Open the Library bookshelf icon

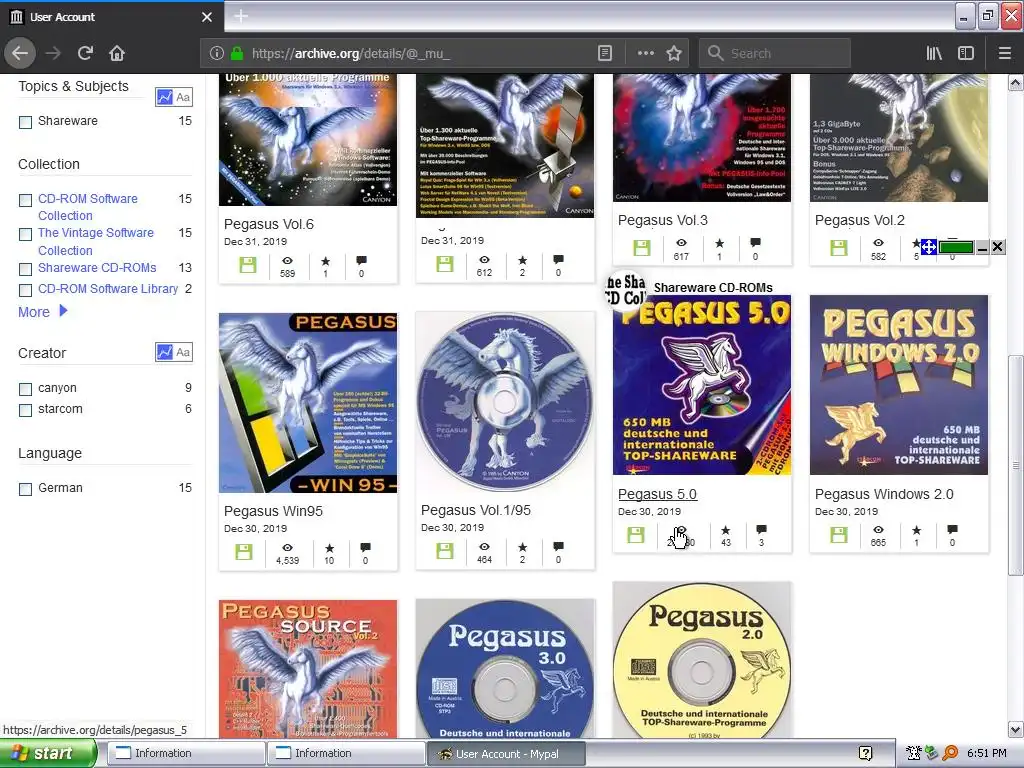pyautogui.click(x=934, y=53)
